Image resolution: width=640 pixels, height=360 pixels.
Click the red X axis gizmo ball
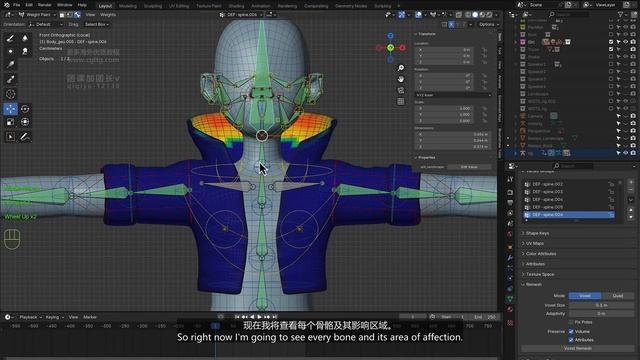click(402, 48)
